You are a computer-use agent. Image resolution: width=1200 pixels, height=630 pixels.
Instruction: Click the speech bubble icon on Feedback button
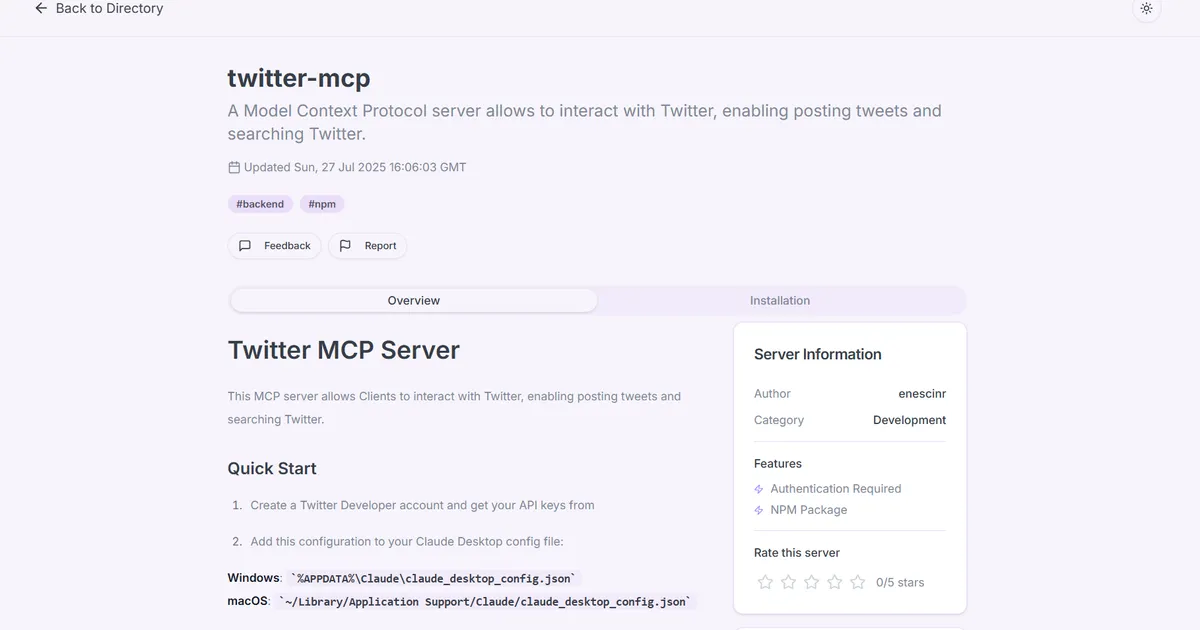(x=244, y=245)
